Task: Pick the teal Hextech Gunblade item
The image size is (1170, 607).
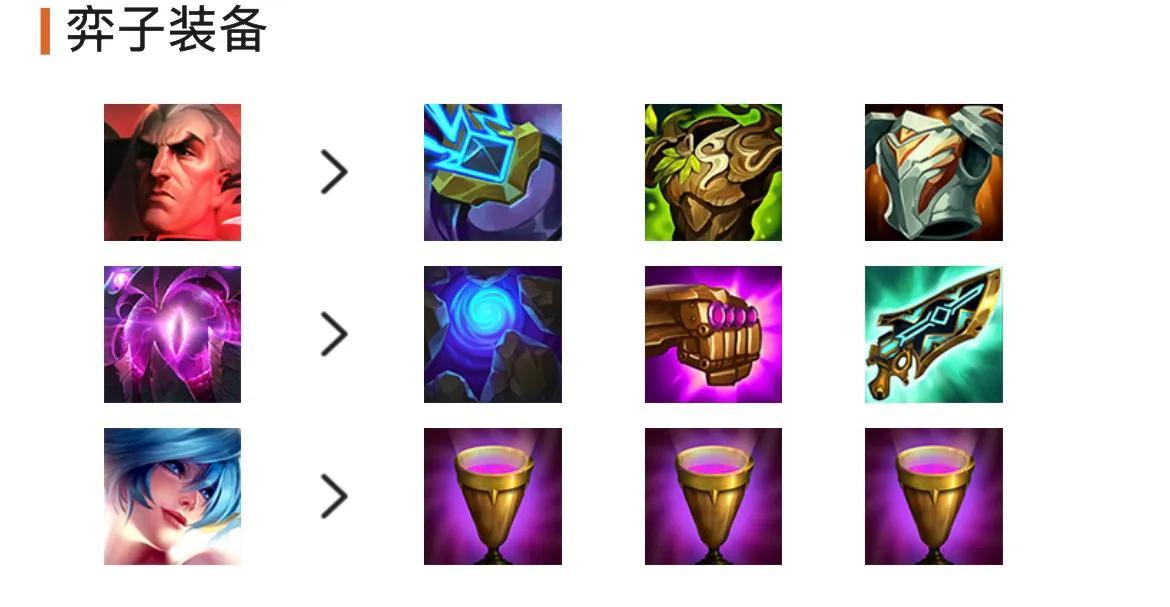Action: coord(933,334)
